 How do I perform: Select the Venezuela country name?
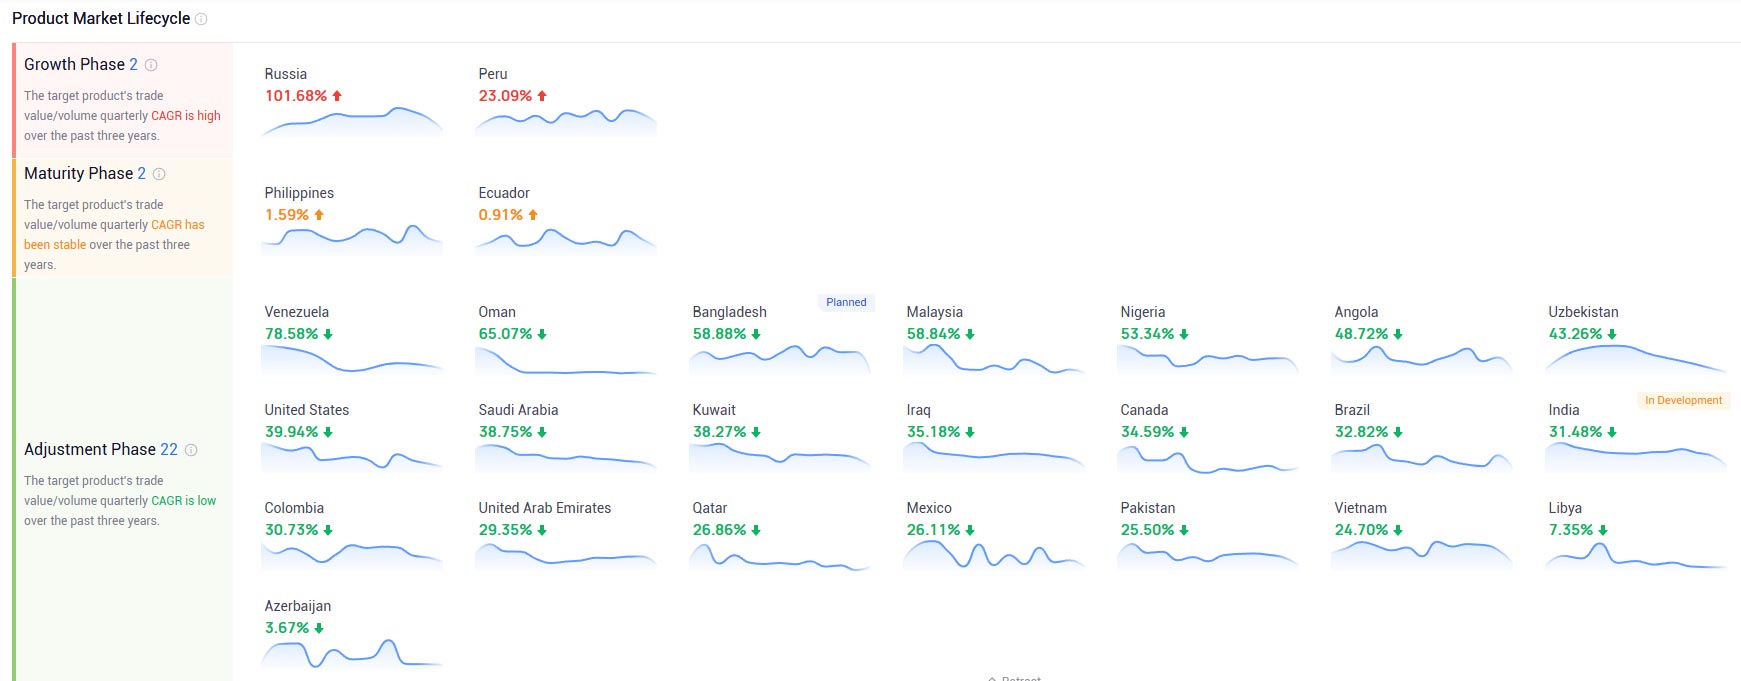(297, 312)
